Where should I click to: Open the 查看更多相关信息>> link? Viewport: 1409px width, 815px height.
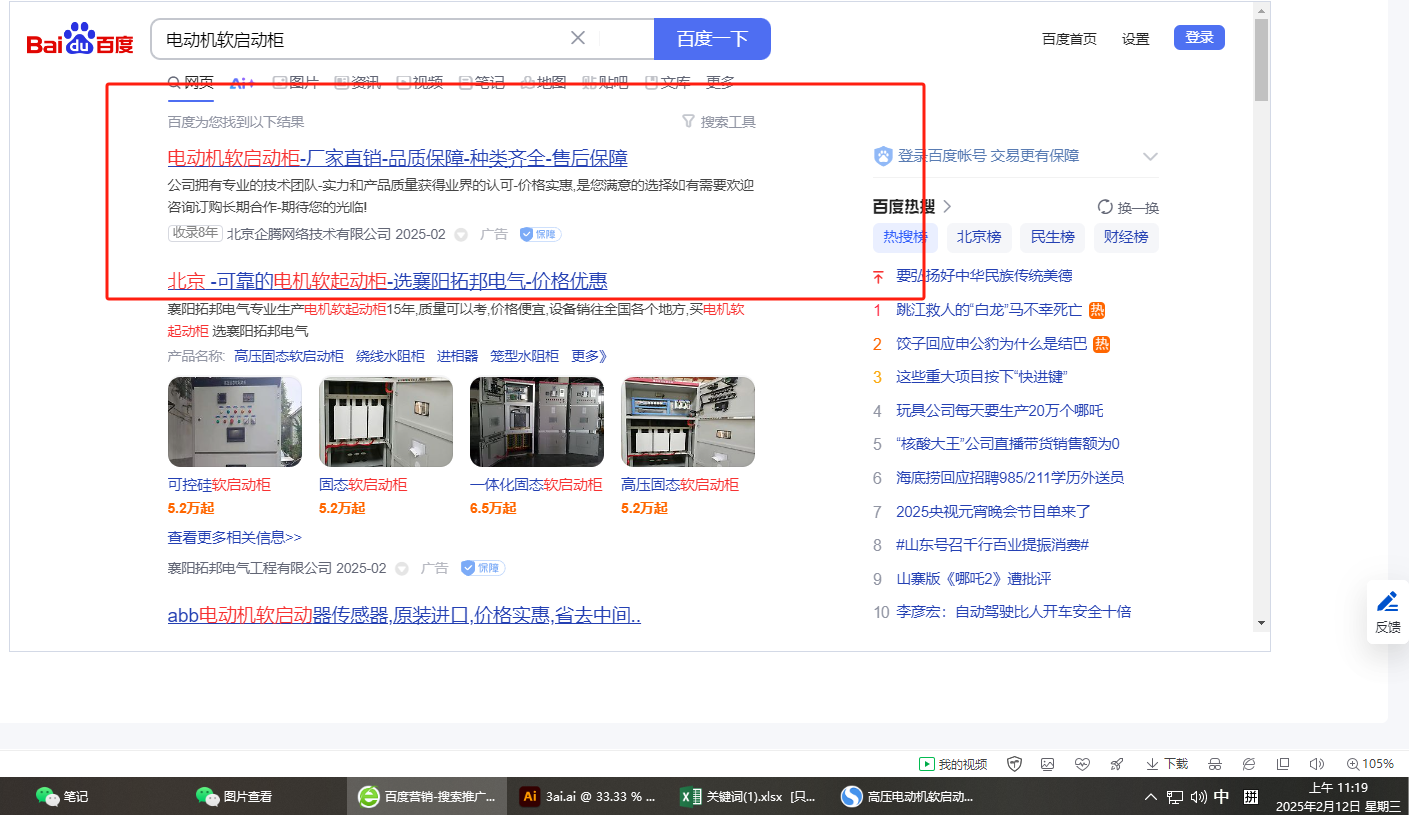[235, 537]
